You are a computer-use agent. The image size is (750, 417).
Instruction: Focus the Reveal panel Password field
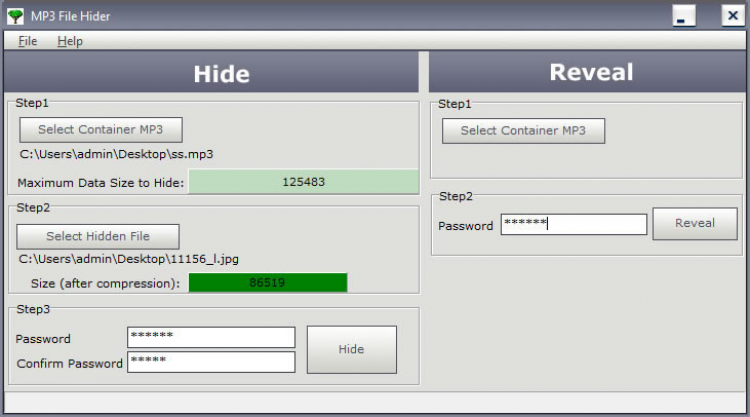coord(574,224)
